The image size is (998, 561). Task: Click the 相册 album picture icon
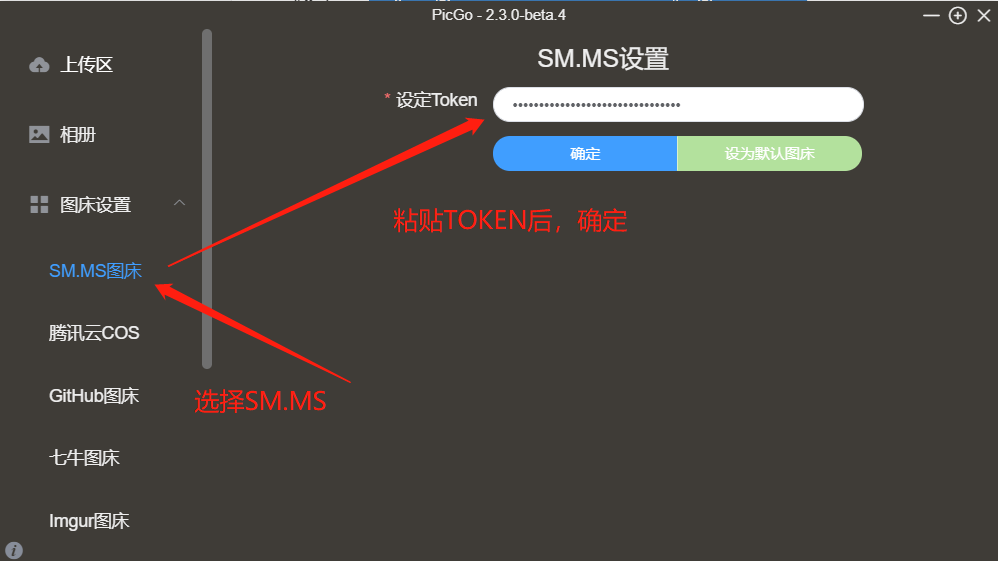39,134
